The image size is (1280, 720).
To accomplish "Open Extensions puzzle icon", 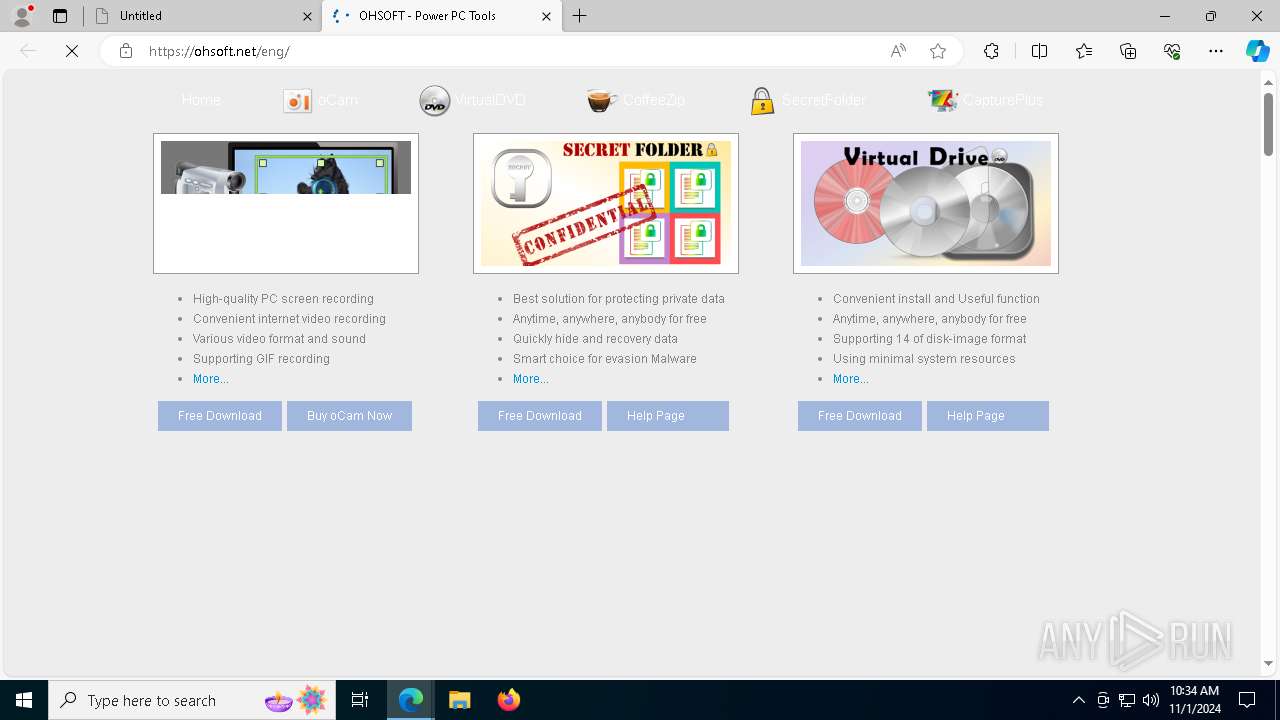I will (x=991, y=51).
